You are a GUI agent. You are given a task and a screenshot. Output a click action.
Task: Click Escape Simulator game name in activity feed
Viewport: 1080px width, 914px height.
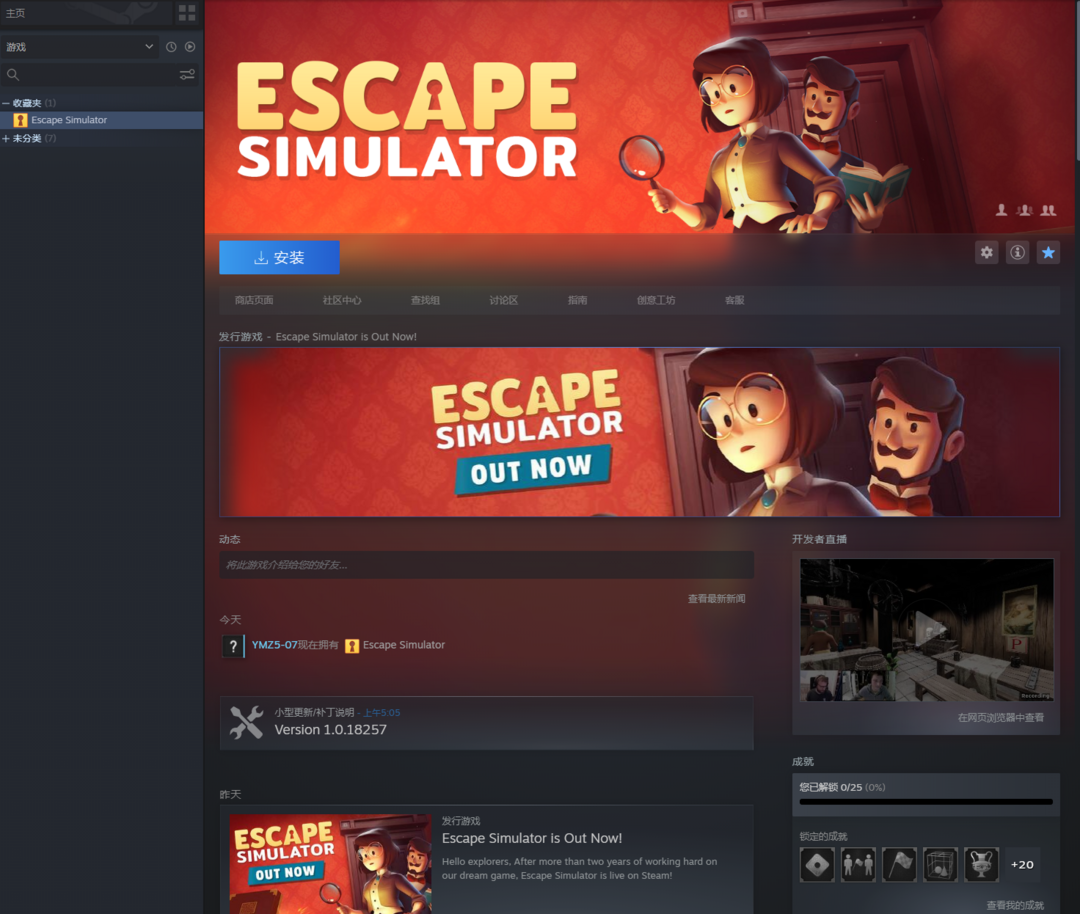coord(404,645)
